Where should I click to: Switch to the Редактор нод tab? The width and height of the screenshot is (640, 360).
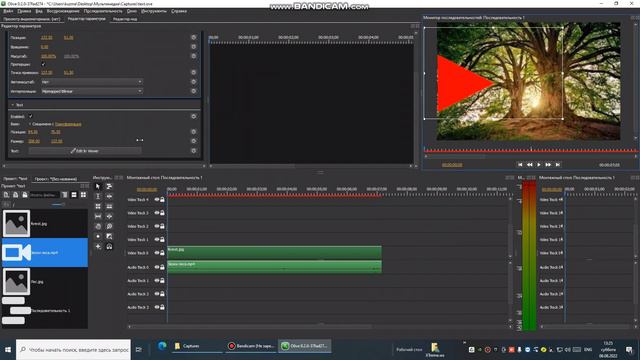click(125, 19)
